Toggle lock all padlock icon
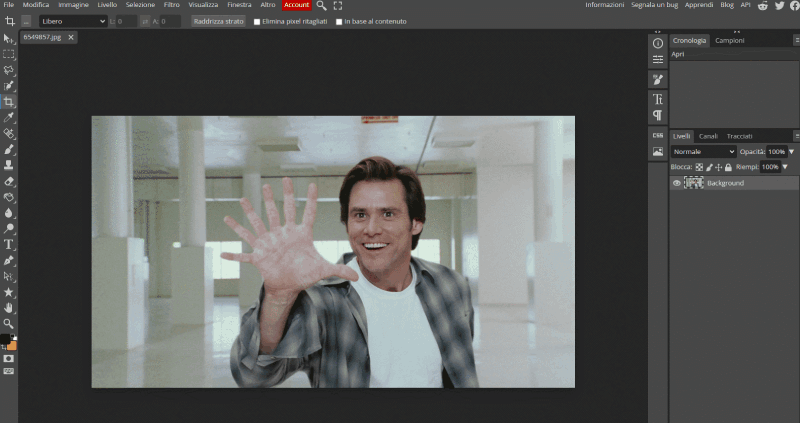The width and height of the screenshot is (800, 423). tap(728, 167)
